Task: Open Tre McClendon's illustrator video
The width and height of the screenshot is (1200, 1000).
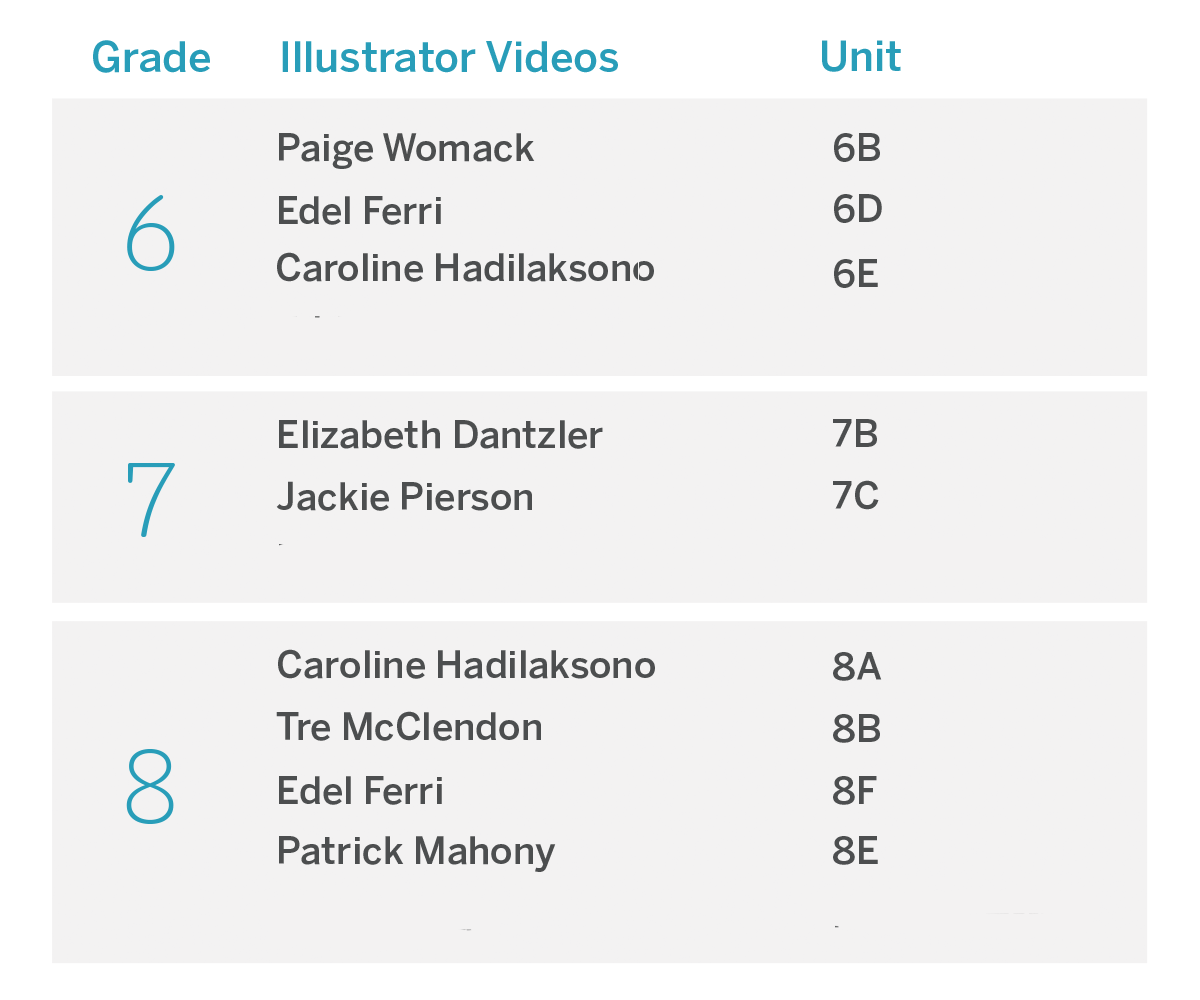Action: [x=409, y=728]
